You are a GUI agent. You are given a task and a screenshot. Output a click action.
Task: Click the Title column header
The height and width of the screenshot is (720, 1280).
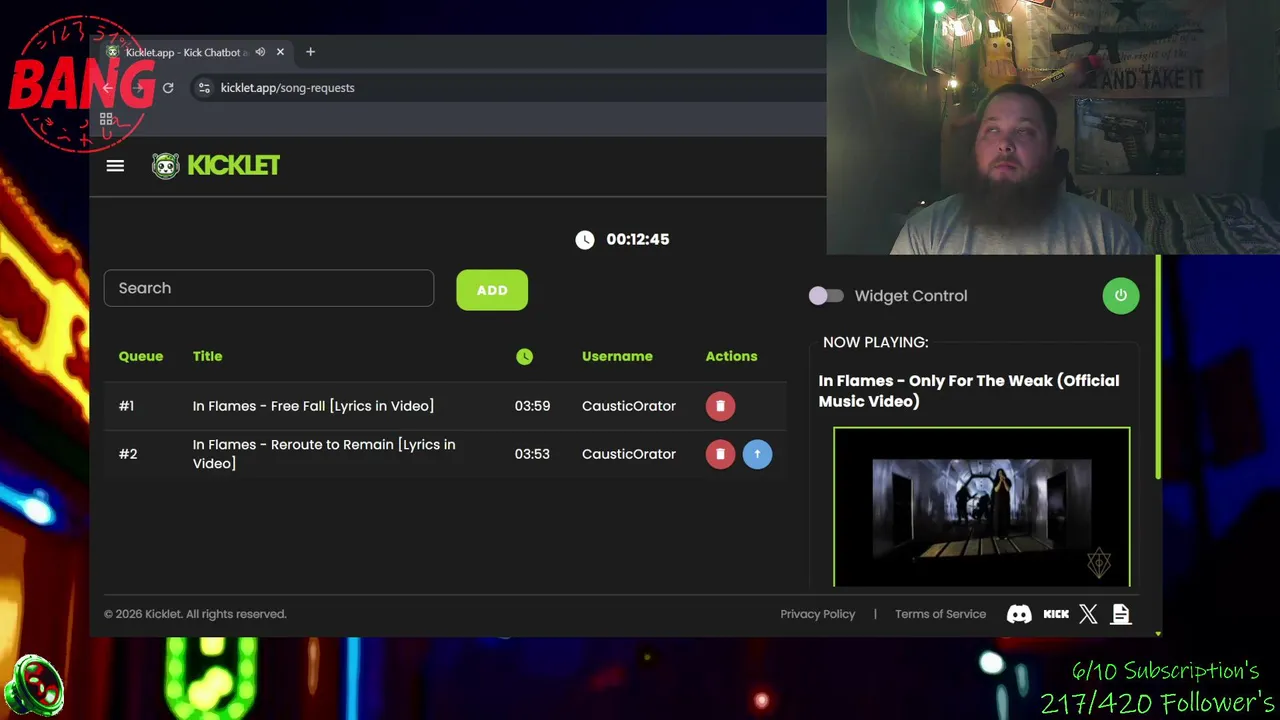(x=207, y=356)
